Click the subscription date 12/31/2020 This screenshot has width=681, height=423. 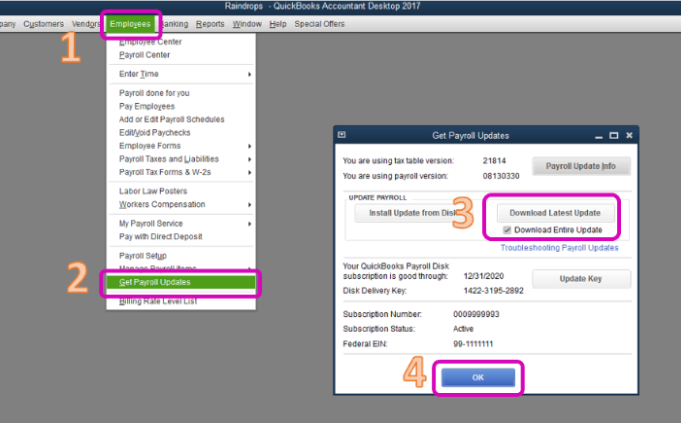point(483,276)
